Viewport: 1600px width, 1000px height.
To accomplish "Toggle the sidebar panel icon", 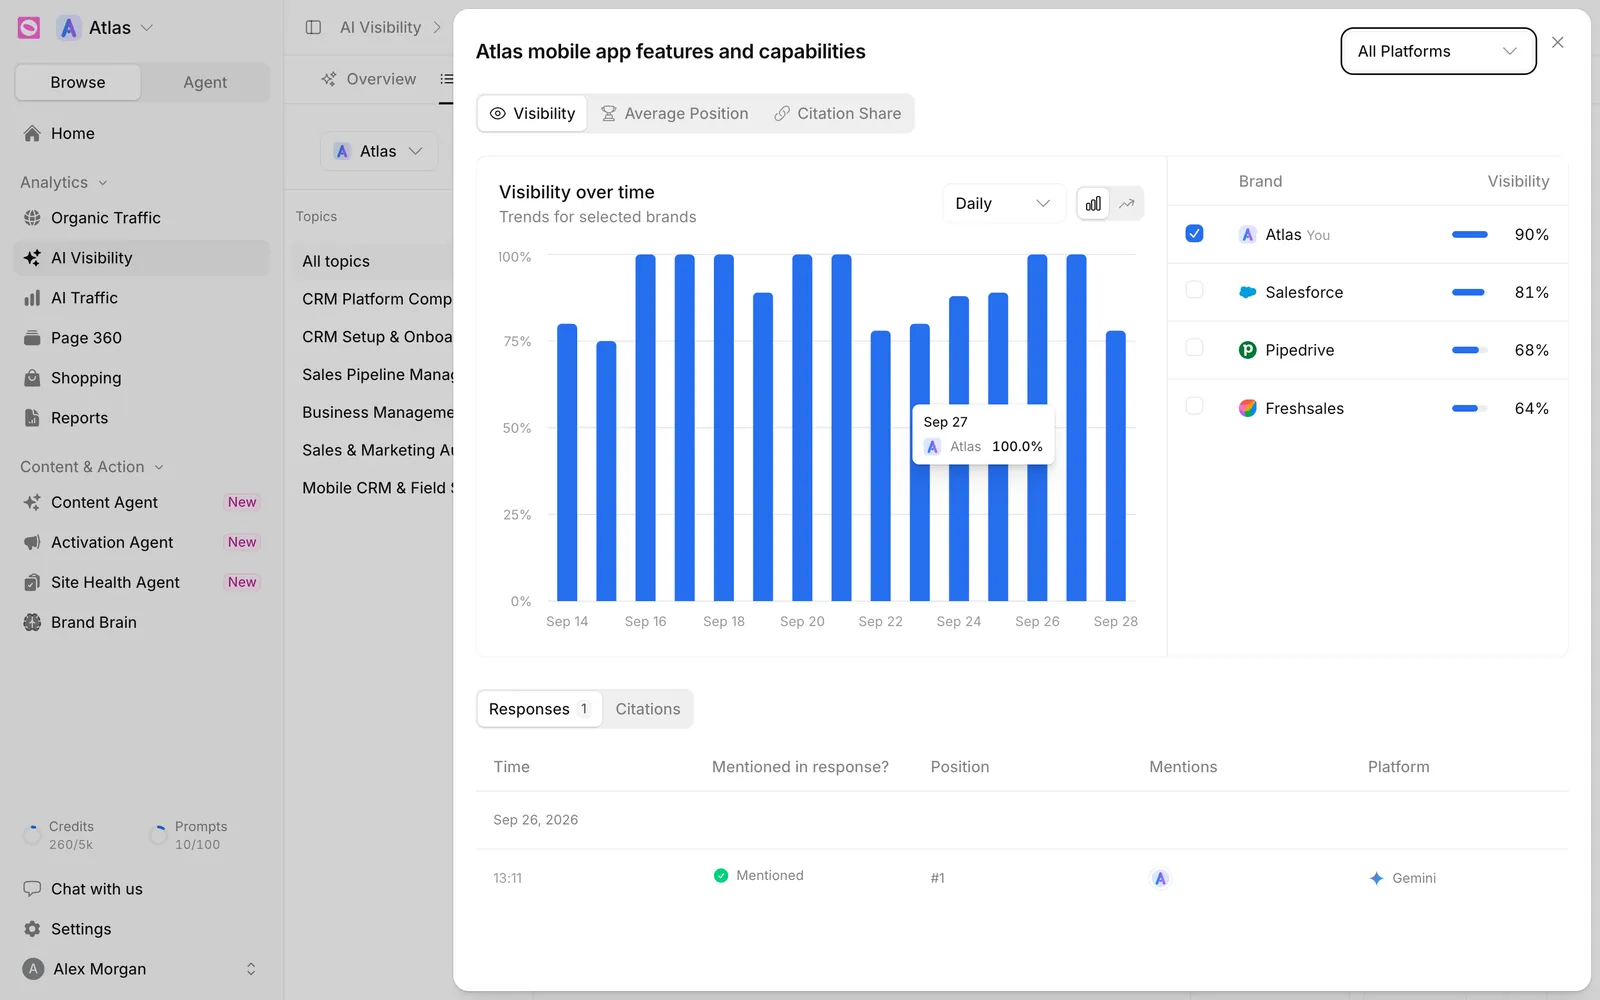I will tap(313, 27).
